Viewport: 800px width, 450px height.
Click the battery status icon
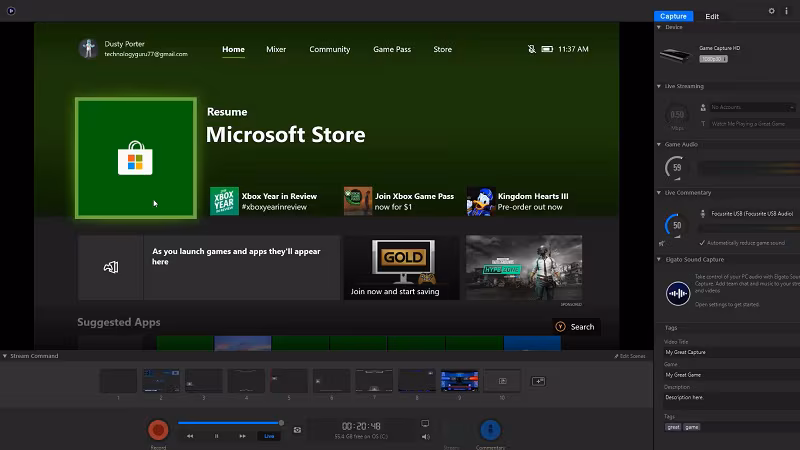[547, 49]
